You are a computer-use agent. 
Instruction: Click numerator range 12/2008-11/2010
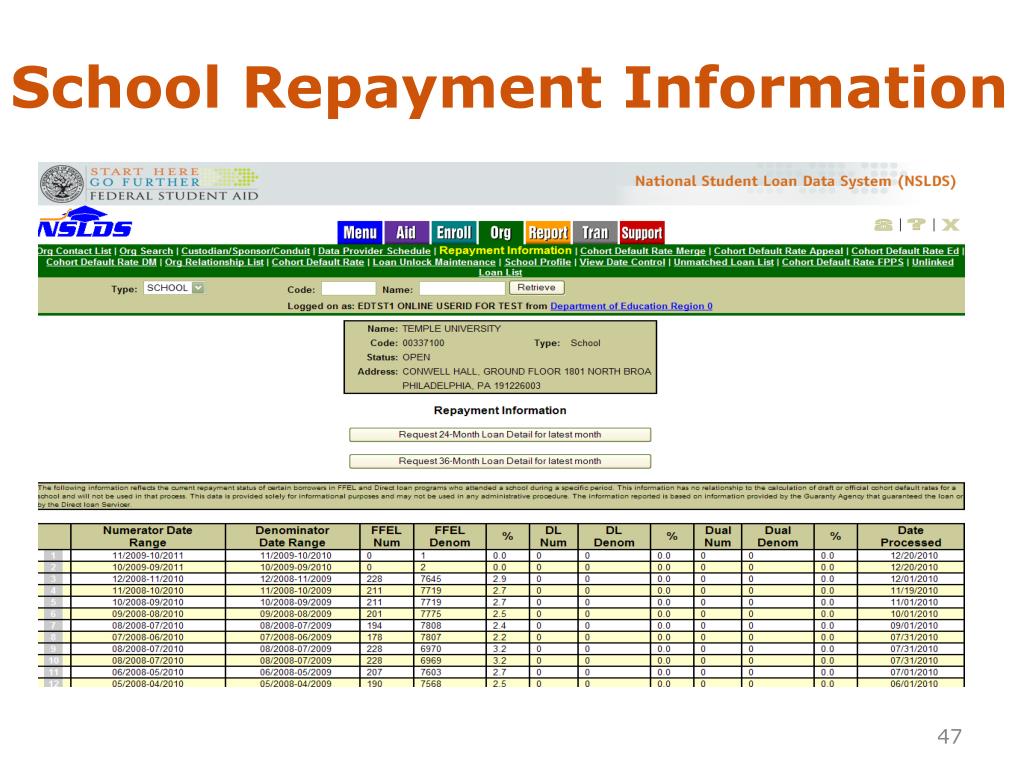148,579
